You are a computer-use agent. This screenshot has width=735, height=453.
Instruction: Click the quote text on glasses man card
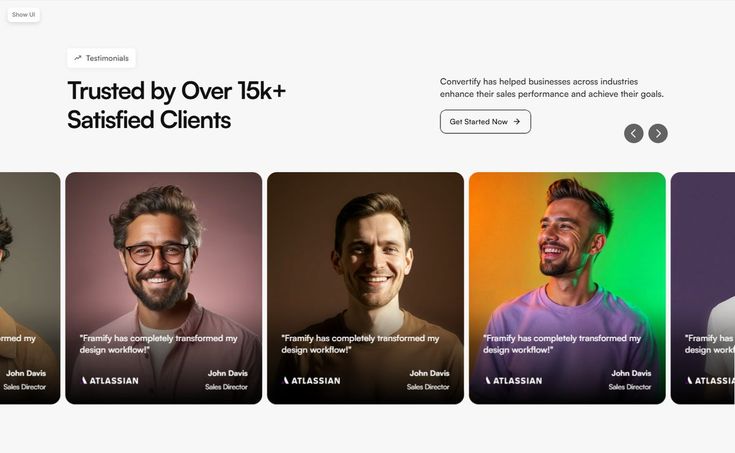158,344
